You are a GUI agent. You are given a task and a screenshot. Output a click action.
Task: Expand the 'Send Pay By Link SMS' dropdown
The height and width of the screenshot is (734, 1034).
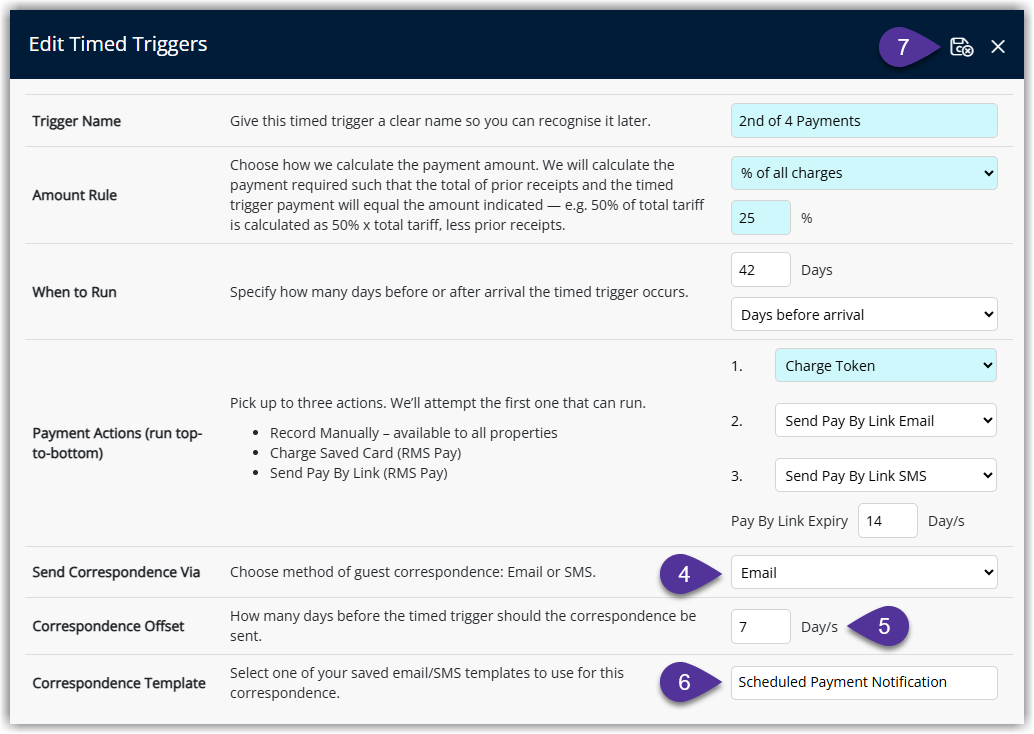click(886, 475)
